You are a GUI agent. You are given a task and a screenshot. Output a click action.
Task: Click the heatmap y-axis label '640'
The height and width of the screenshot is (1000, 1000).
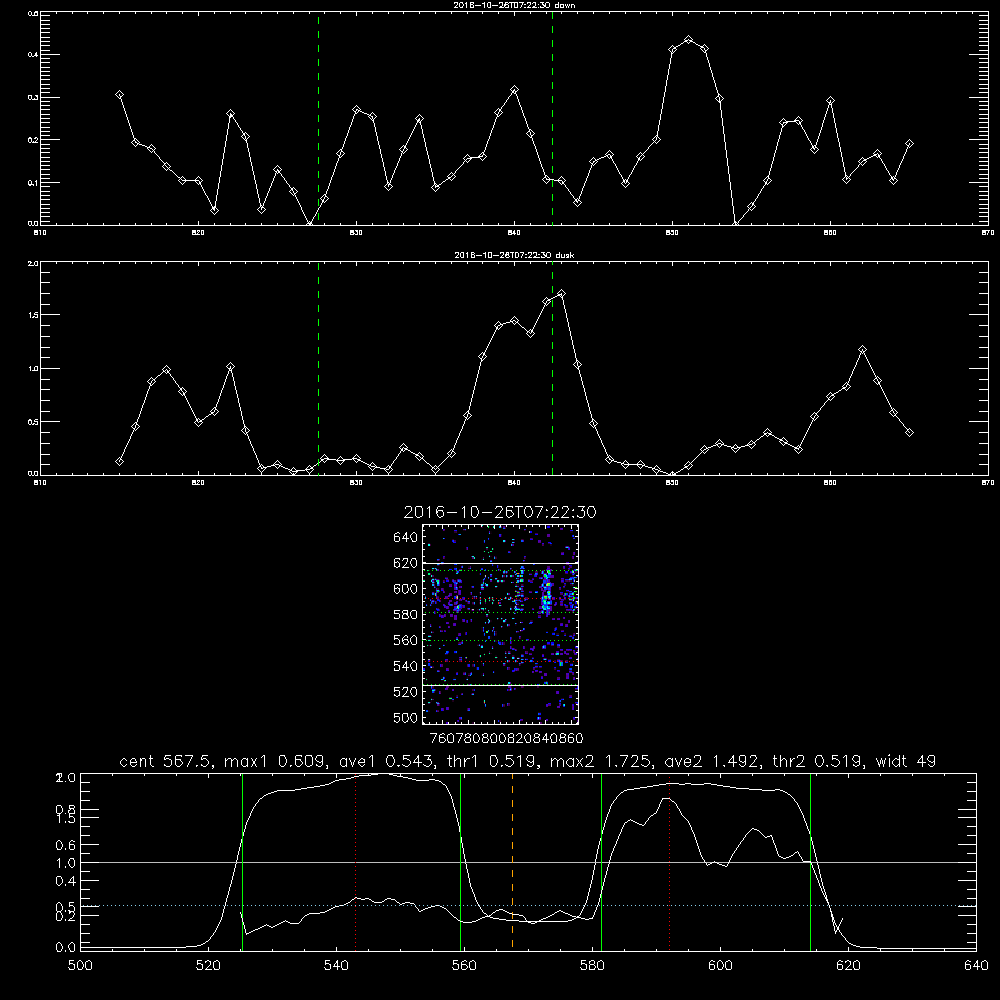tap(406, 538)
